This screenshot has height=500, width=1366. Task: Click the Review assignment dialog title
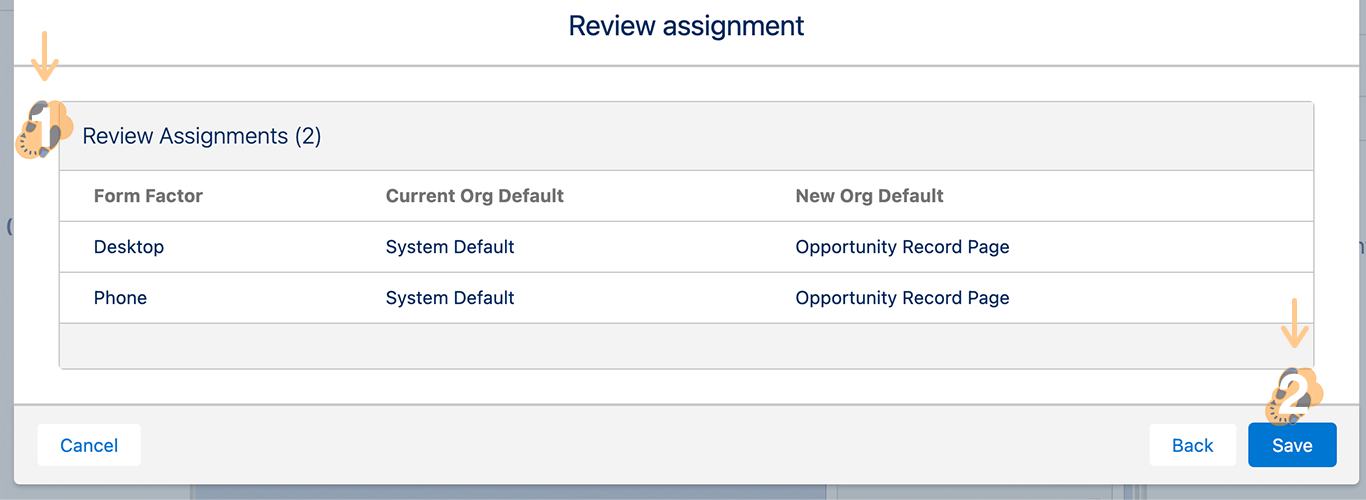point(686,26)
